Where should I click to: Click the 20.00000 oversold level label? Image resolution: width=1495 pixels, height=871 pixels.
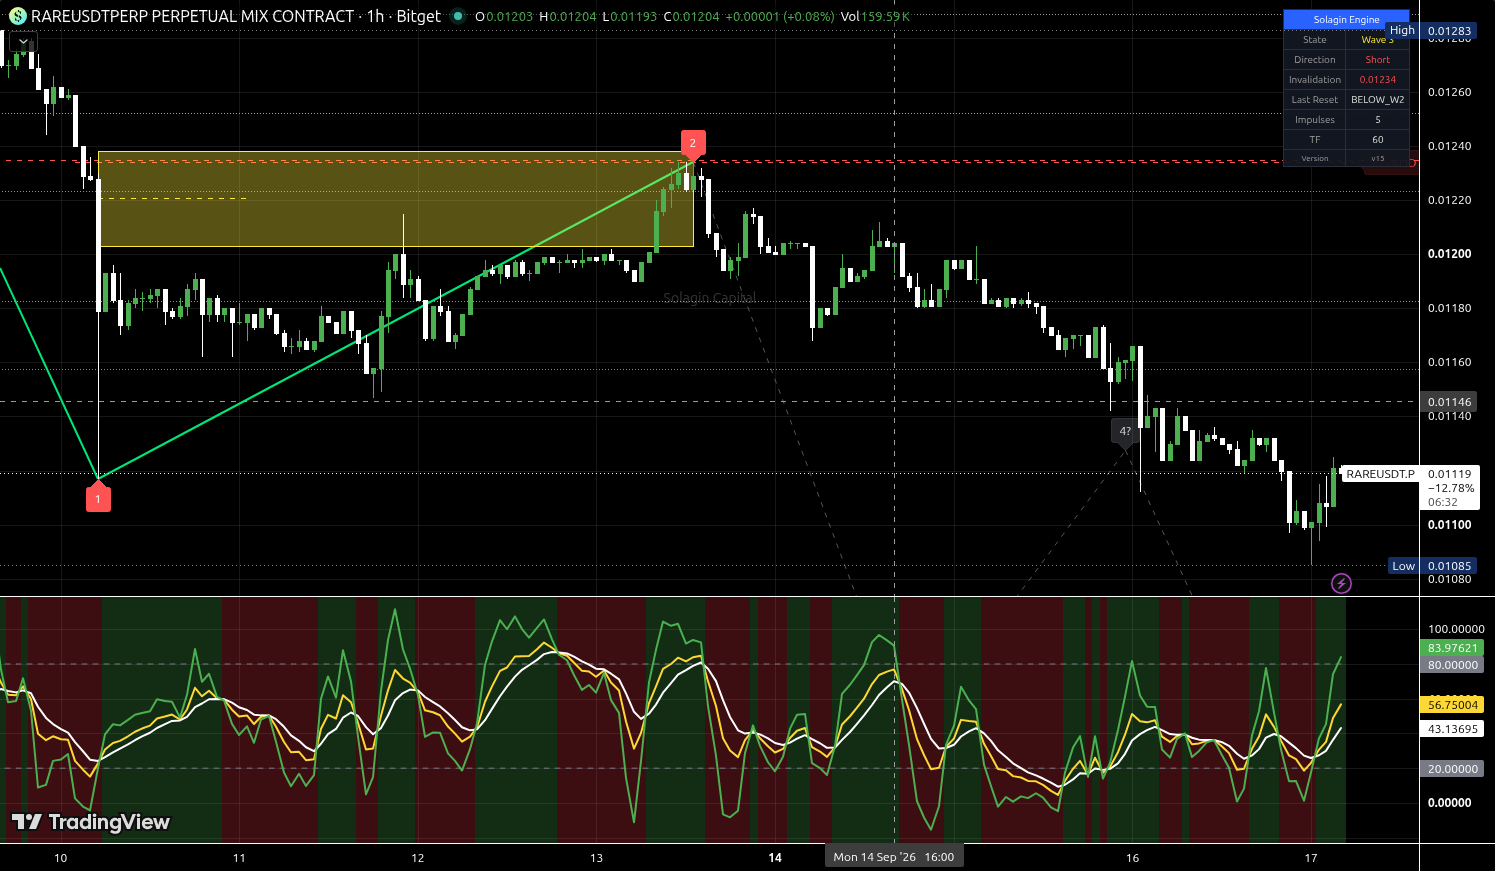pos(1452,769)
